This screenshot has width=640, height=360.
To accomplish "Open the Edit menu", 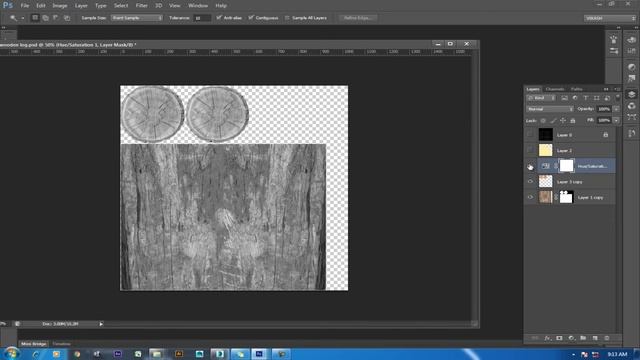I will (x=41, y=6).
